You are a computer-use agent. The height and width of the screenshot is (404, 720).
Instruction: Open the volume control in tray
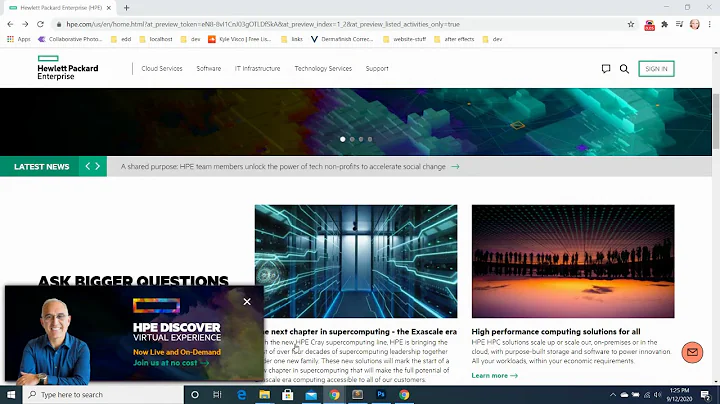[658, 395]
